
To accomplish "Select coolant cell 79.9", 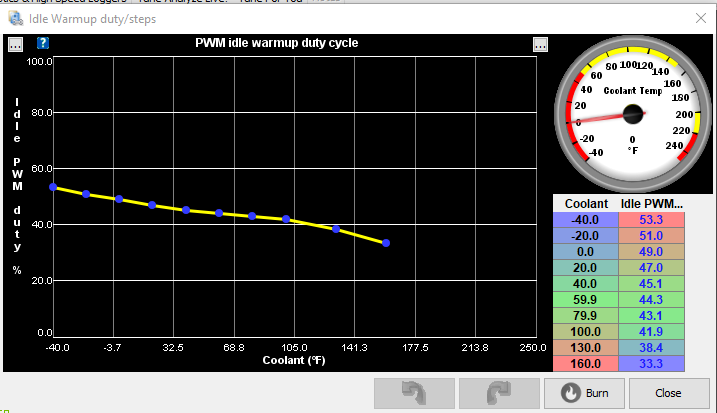I will [x=586, y=316].
